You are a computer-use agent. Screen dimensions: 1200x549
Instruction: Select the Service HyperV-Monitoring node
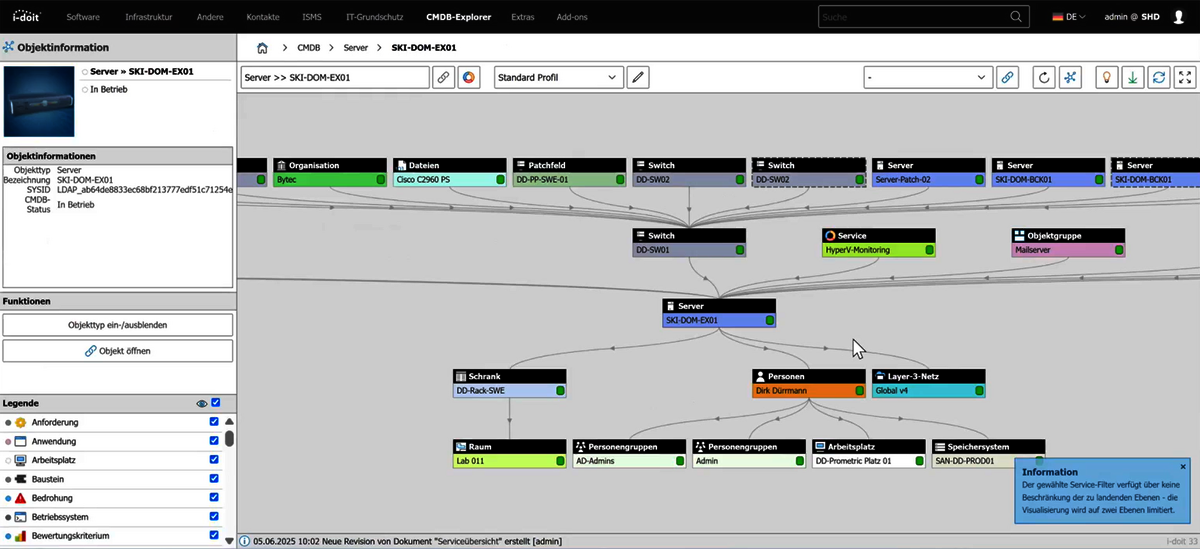pos(878,243)
